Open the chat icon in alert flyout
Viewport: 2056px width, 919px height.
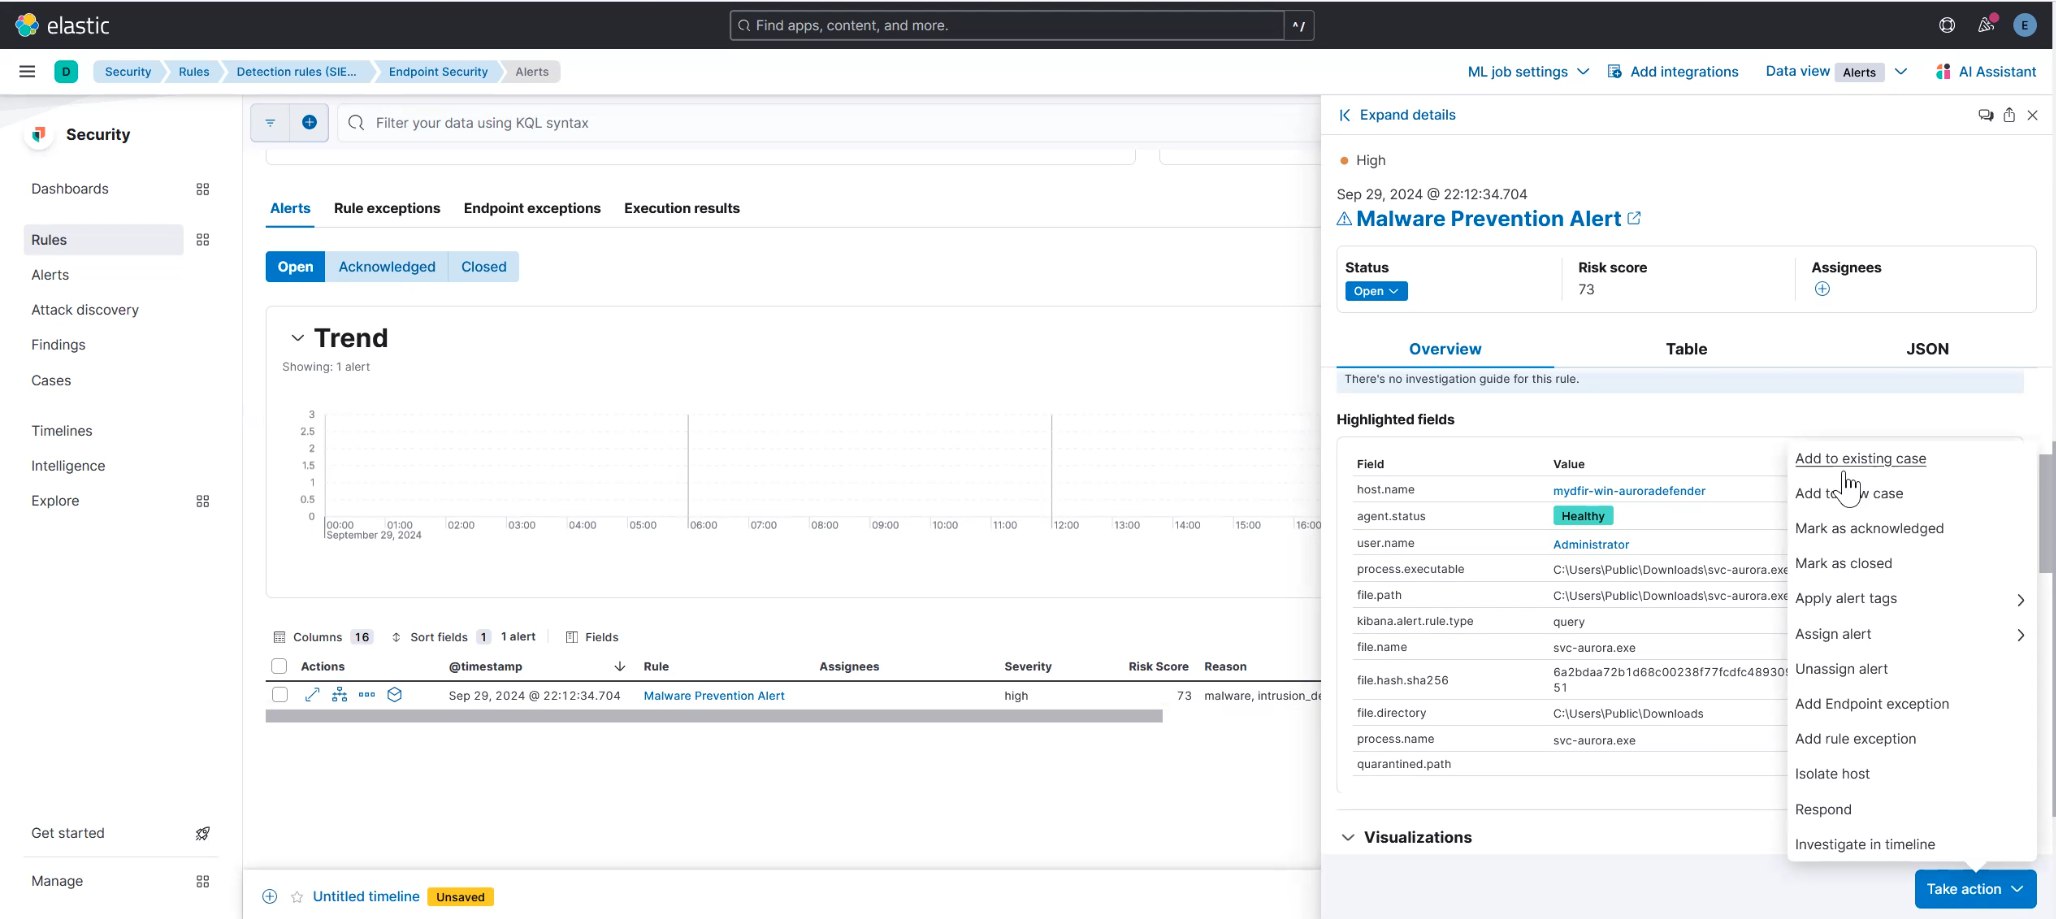[x=1986, y=115]
